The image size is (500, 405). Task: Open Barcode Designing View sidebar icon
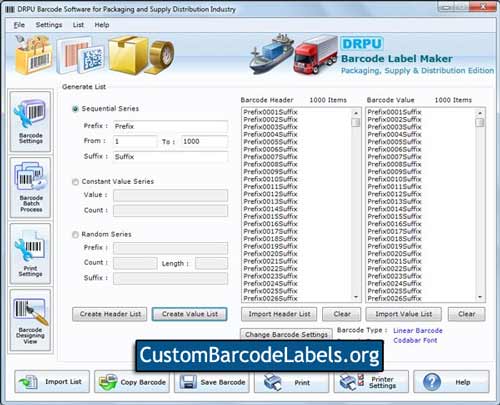pos(30,320)
